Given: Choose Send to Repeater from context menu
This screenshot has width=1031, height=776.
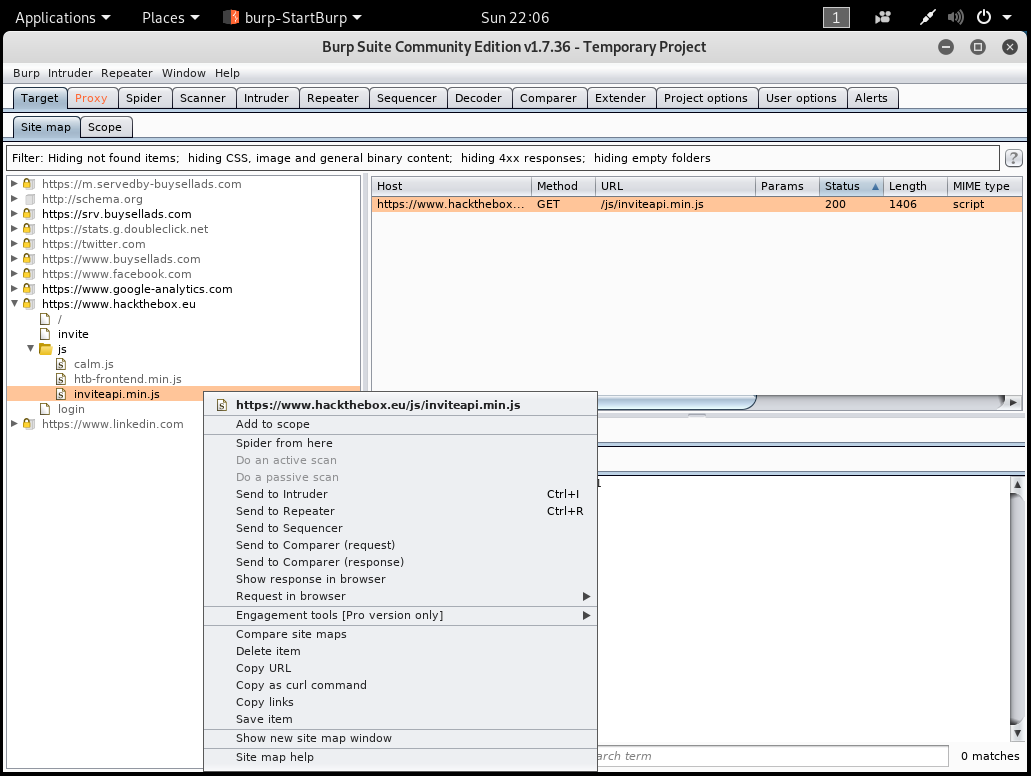Looking at the screenshot, I should pyautogui.click(x=285, y=511).
